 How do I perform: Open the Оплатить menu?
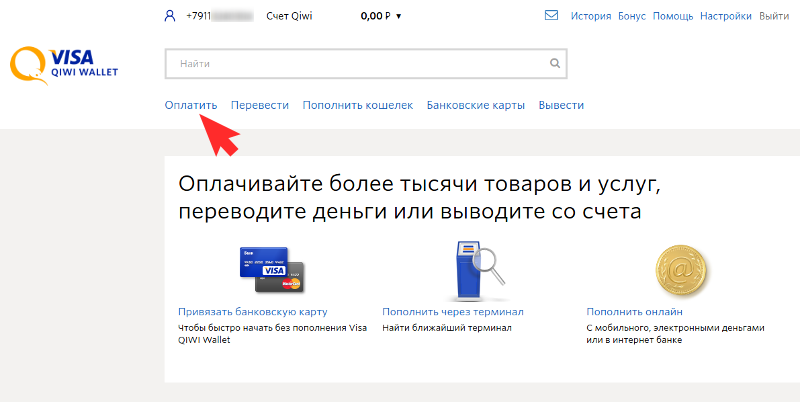coord(191,105)
